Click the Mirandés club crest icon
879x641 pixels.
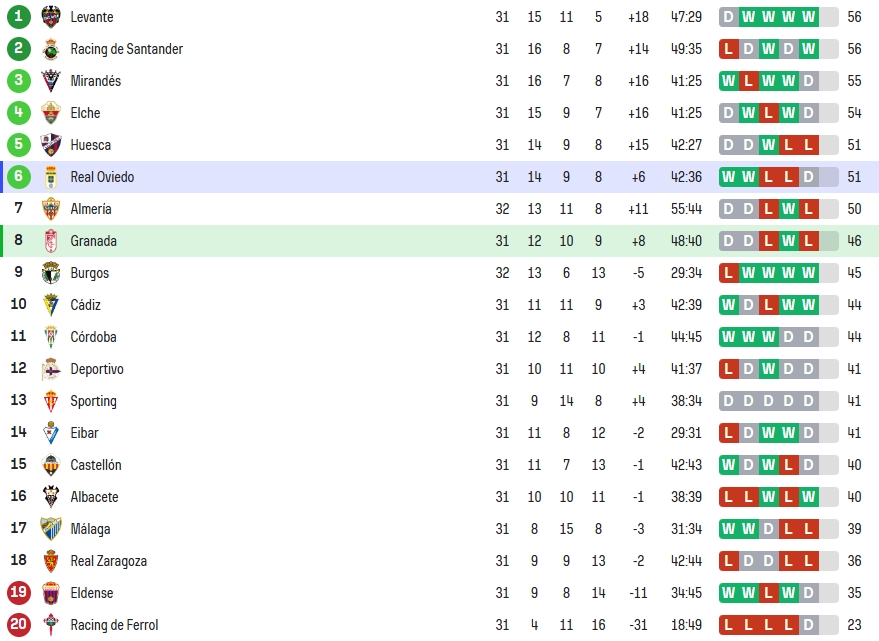click(x=50, y=81)
